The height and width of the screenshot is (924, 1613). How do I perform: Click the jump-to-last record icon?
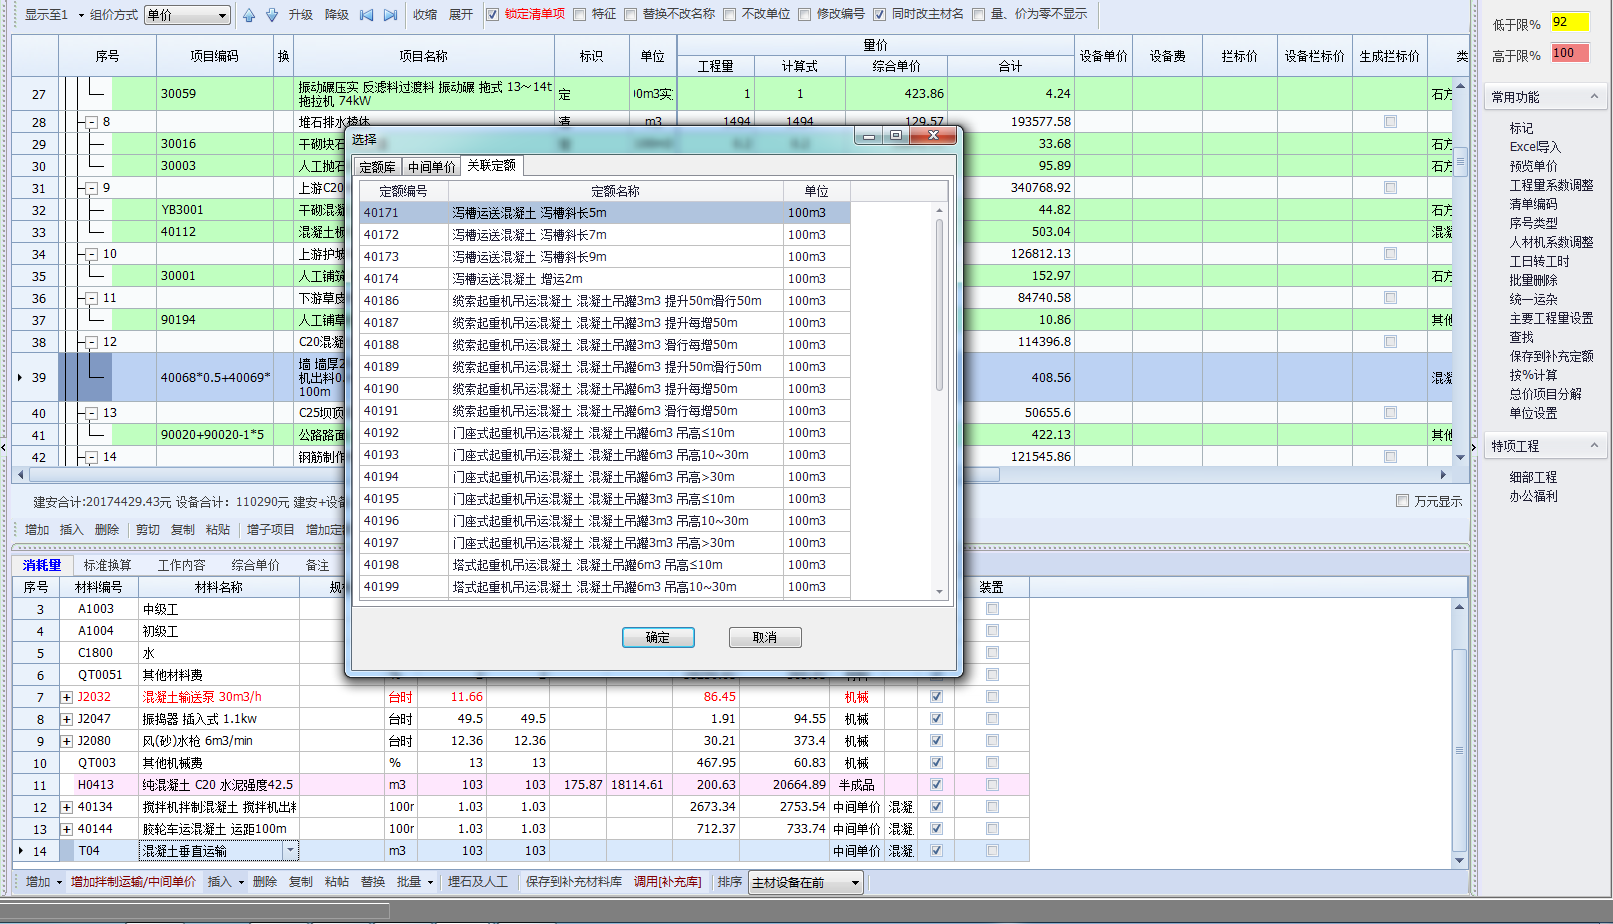[390, 15]
